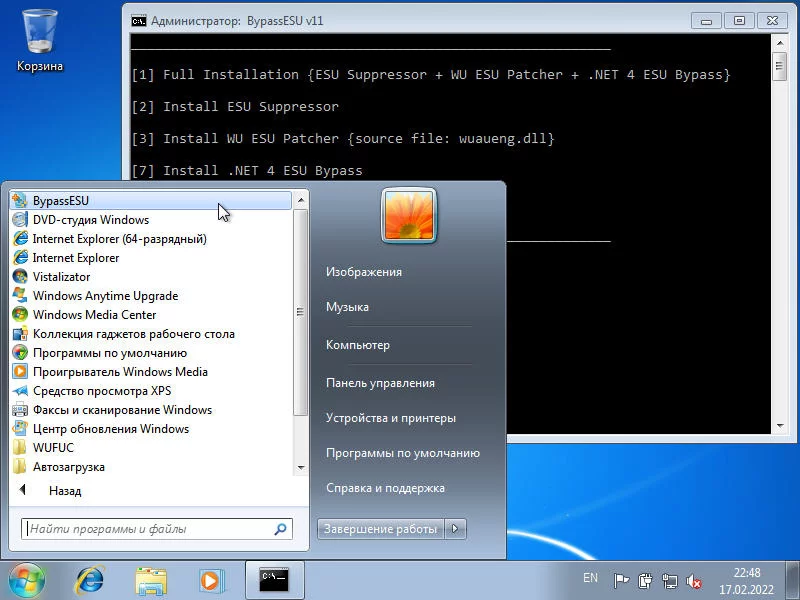Click the safely remove hardware tray icon
The image size is (800, 600).
coord(645,581)
